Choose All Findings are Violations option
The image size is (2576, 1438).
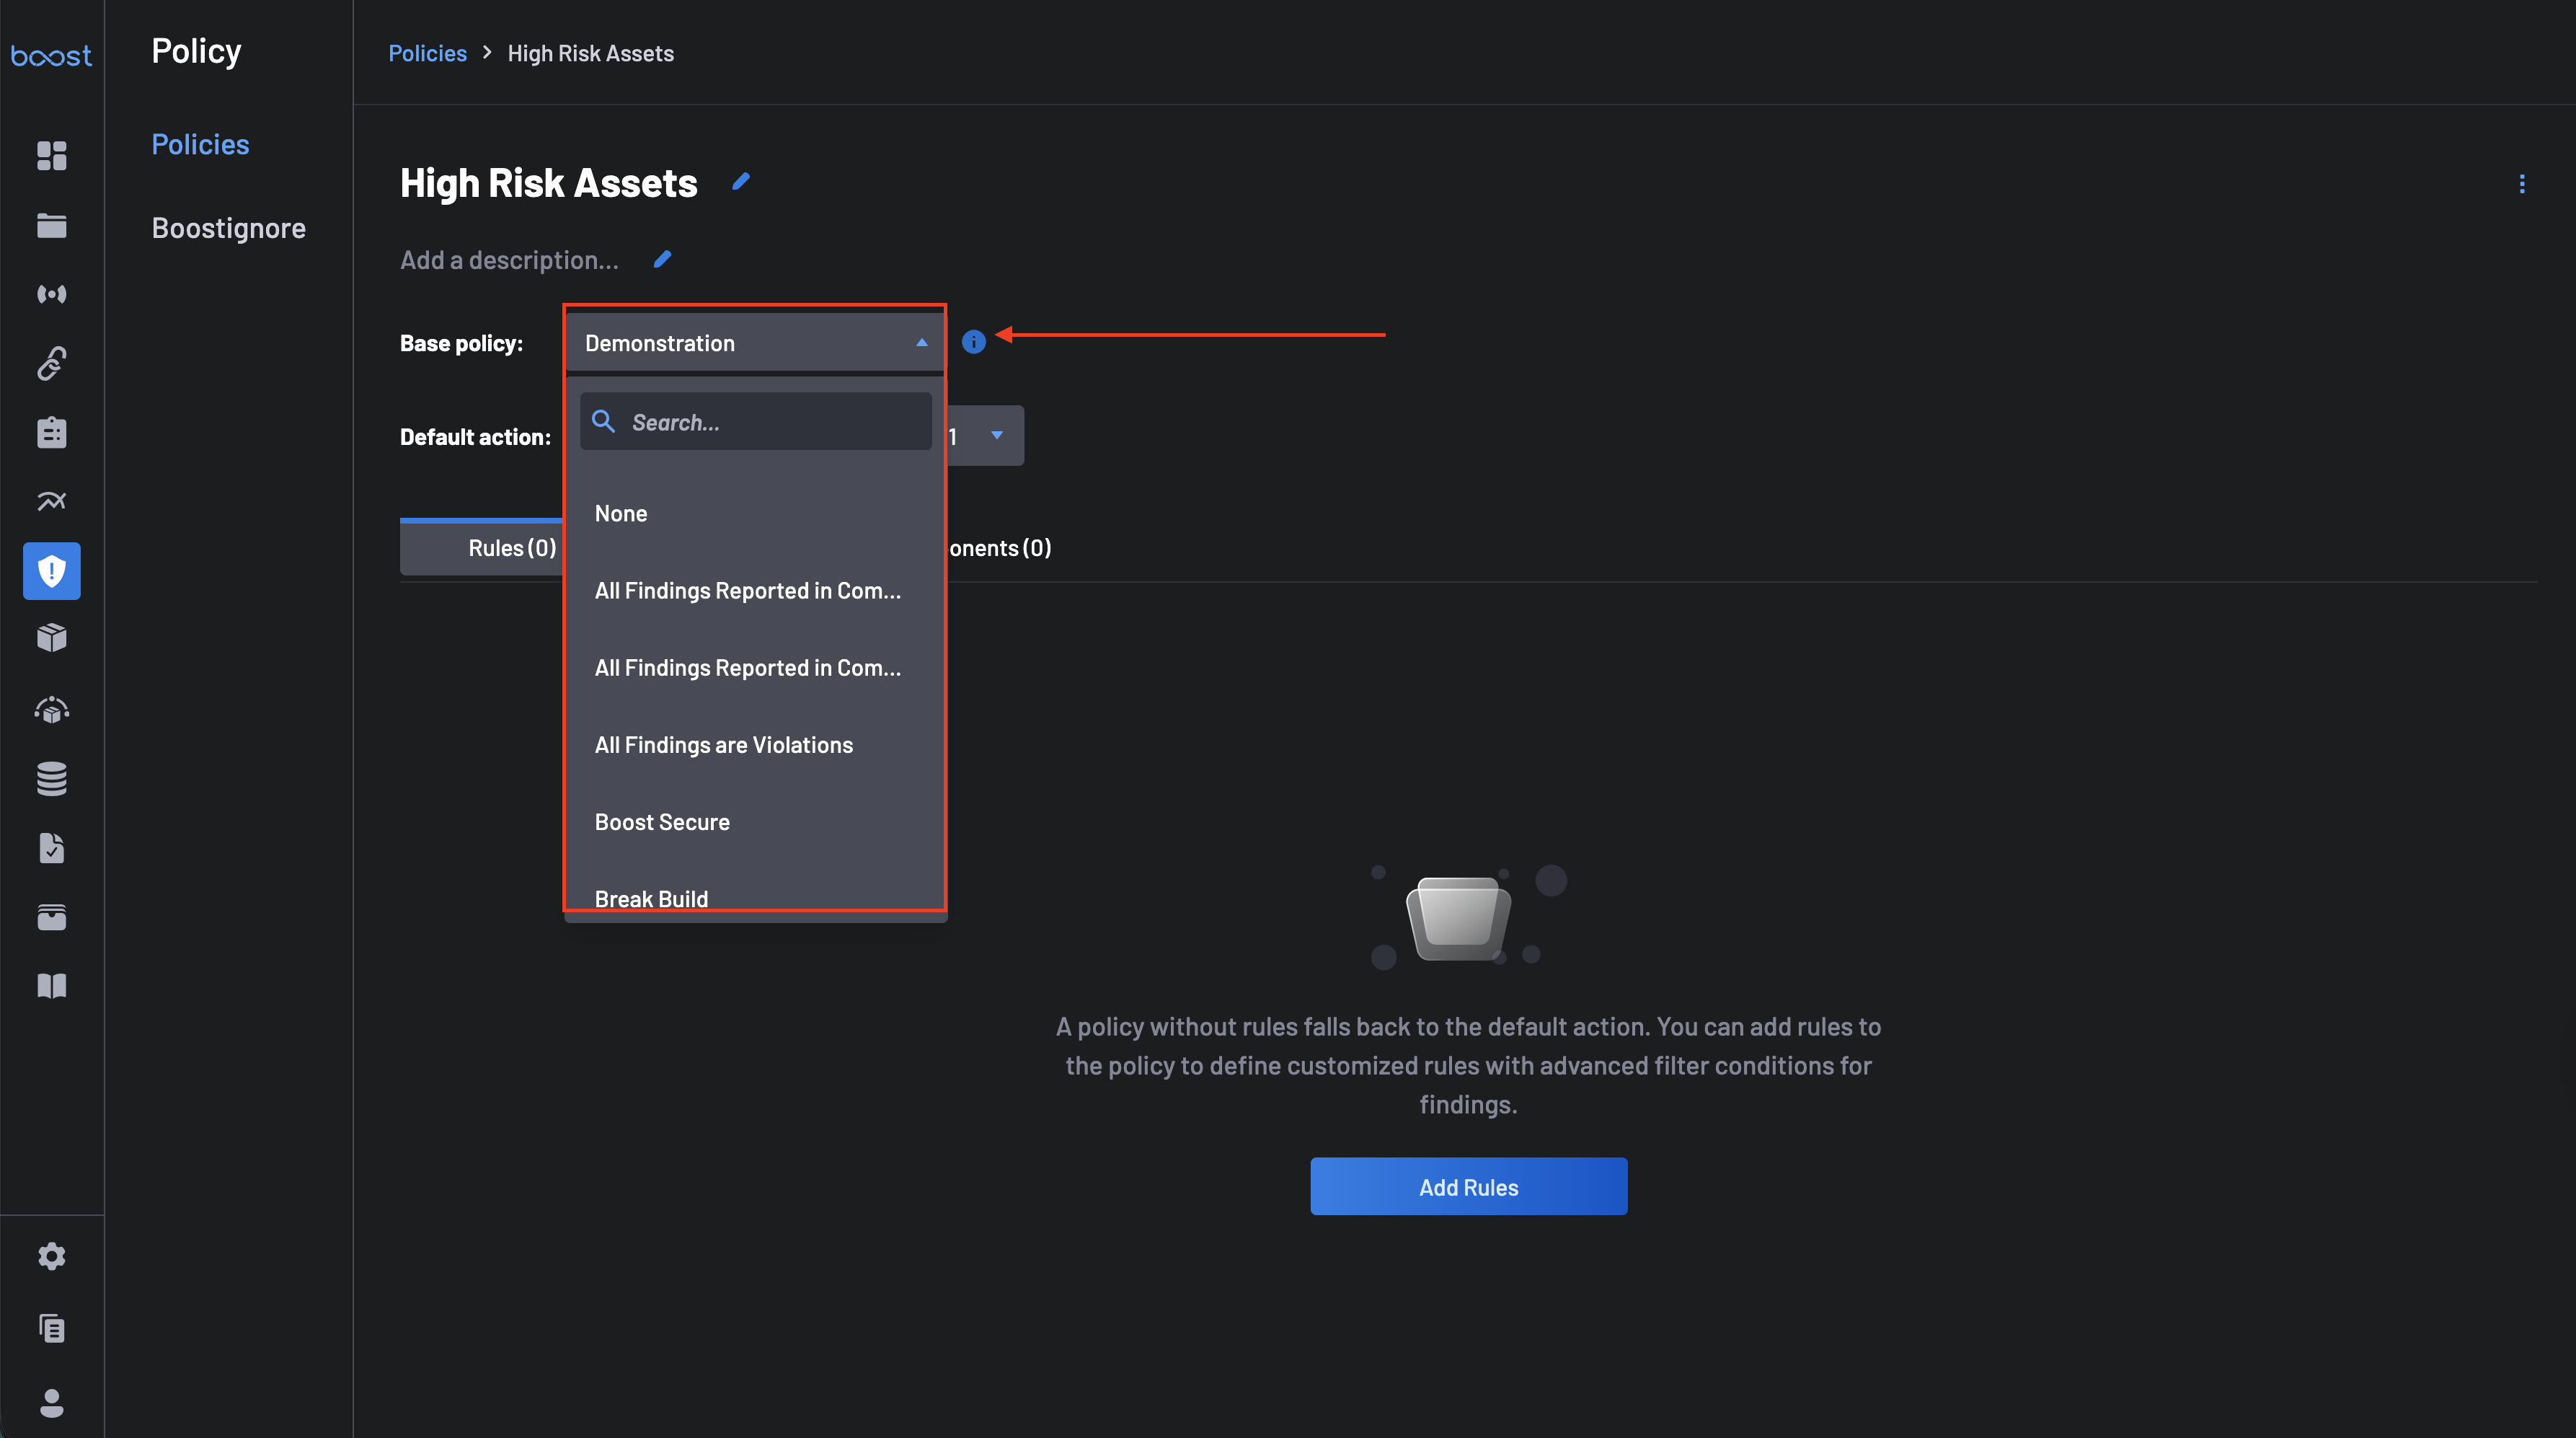723,745
